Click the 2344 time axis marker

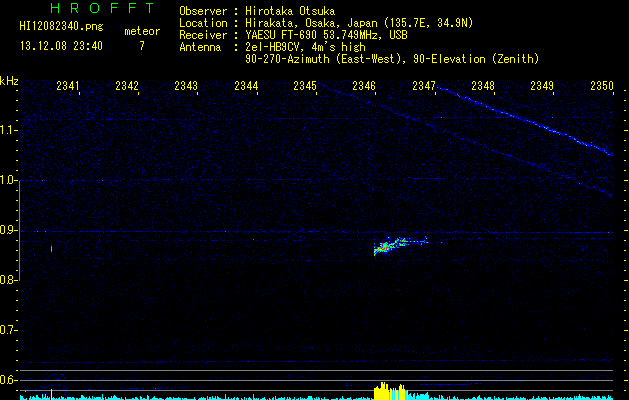point(246,86)
